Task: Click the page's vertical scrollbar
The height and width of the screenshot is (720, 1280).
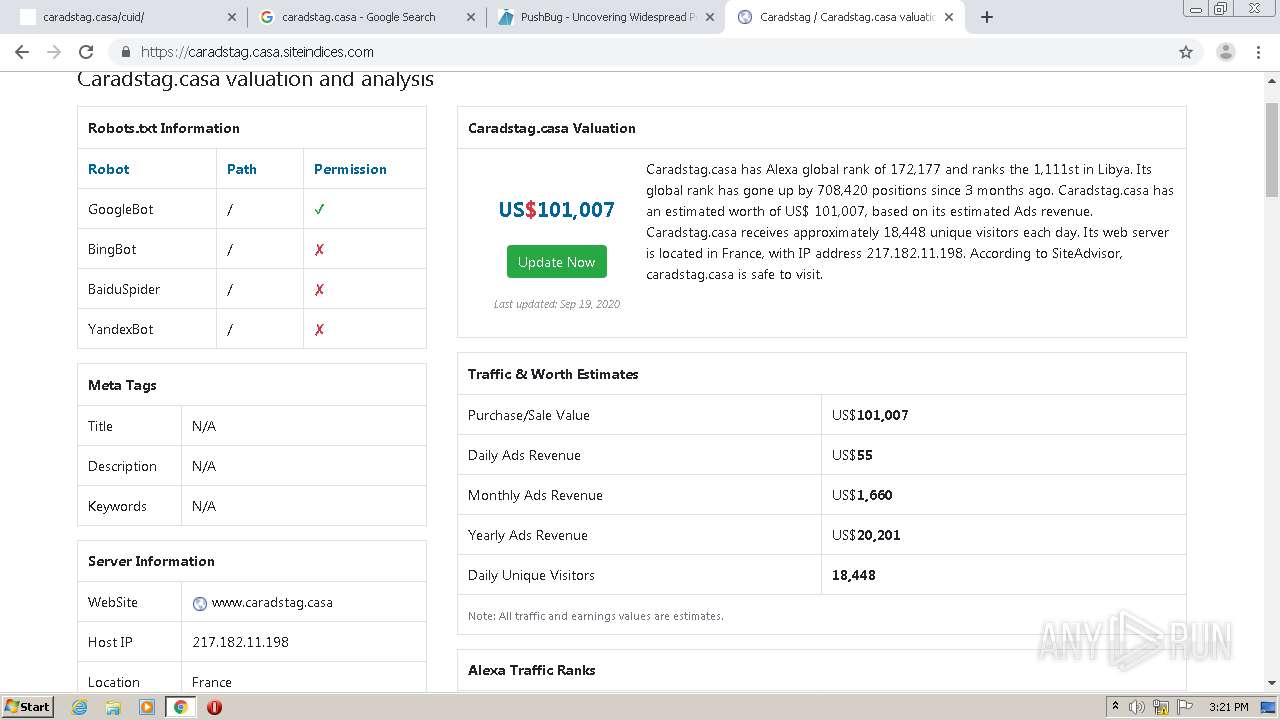Action: coord(1272,150)
